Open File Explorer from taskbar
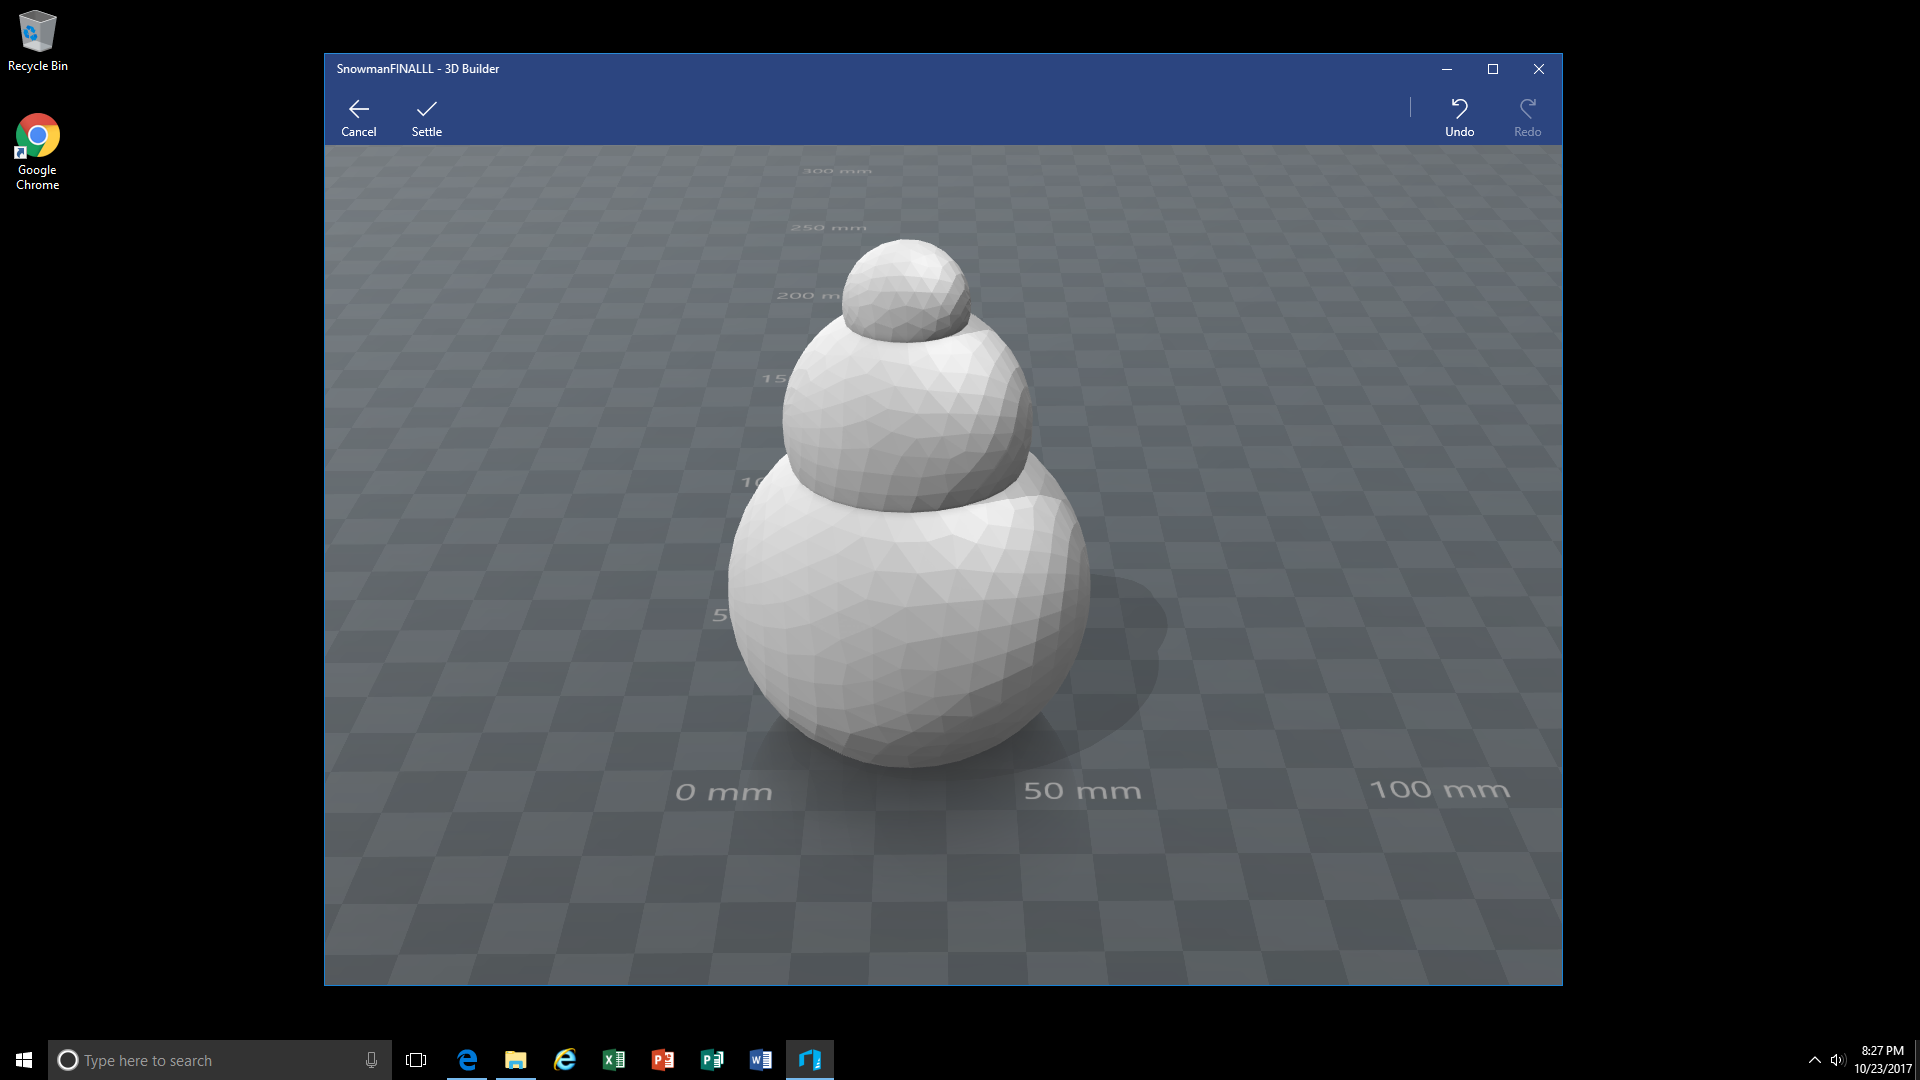The width and height of the screenshot is (1920, 1080). coord(516,1060)
